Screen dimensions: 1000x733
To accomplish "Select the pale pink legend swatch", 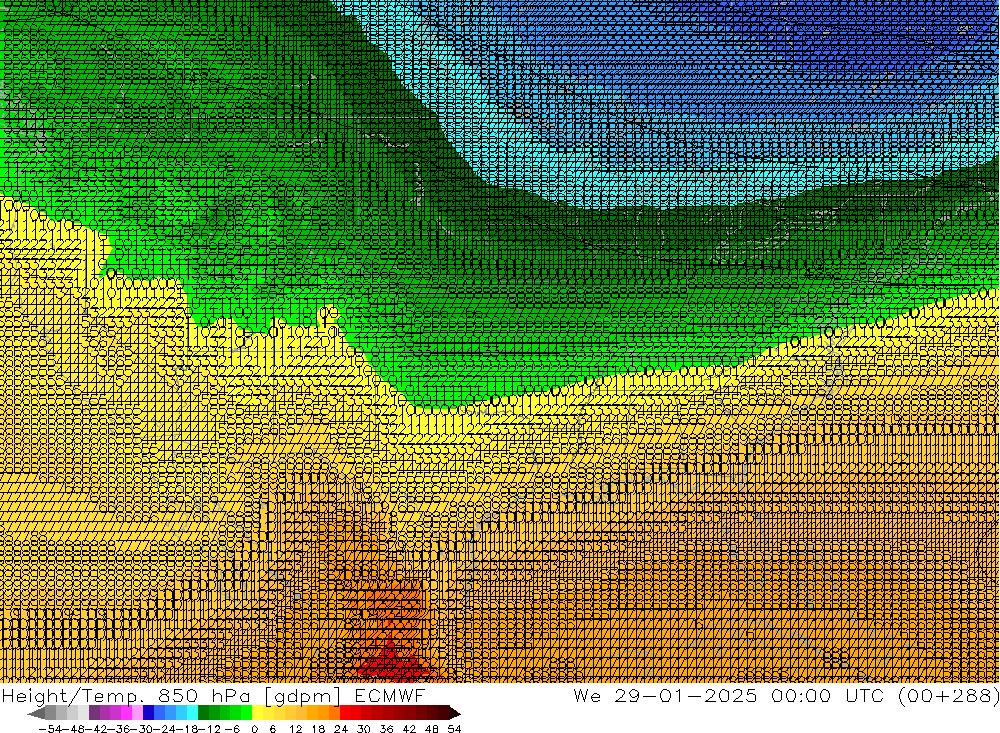I will (138, 713).
